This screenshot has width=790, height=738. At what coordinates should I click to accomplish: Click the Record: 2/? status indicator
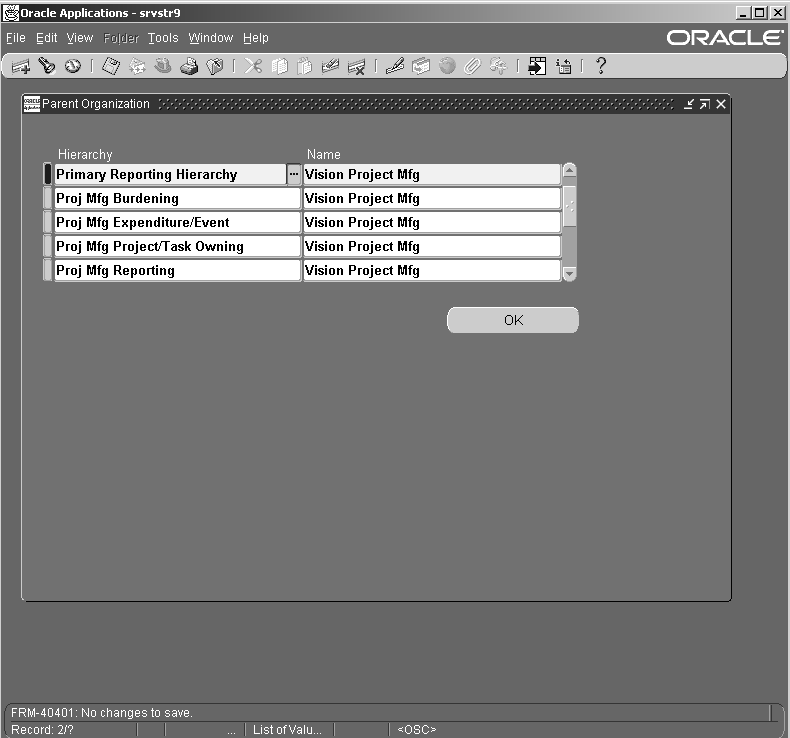point(42,729)
